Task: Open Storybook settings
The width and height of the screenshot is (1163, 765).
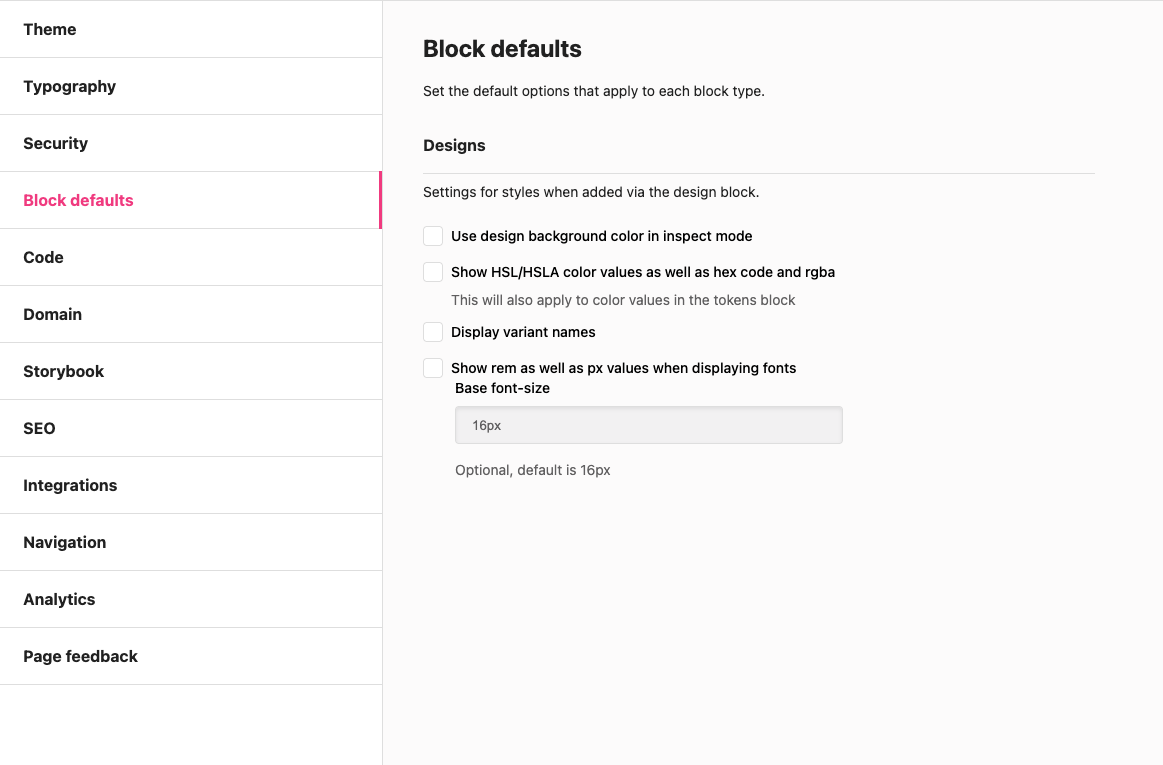Action: pos(191,372)
